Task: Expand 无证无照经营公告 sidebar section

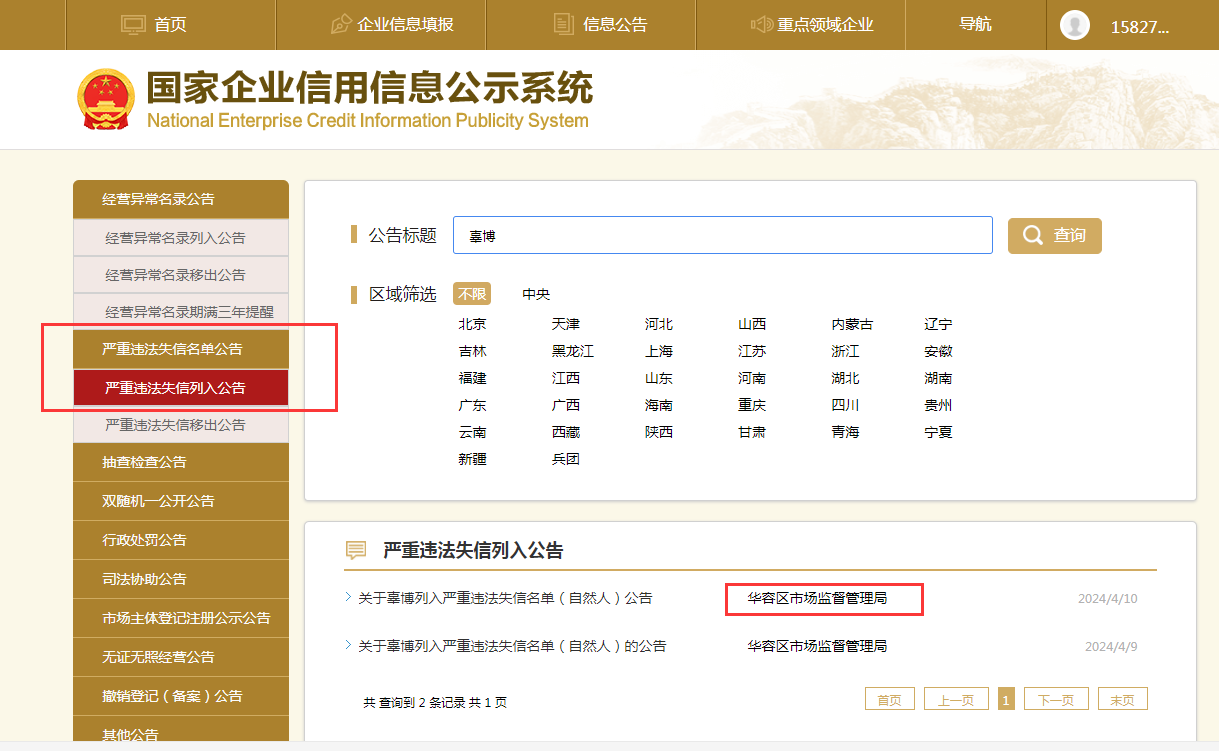Action: 181,657
